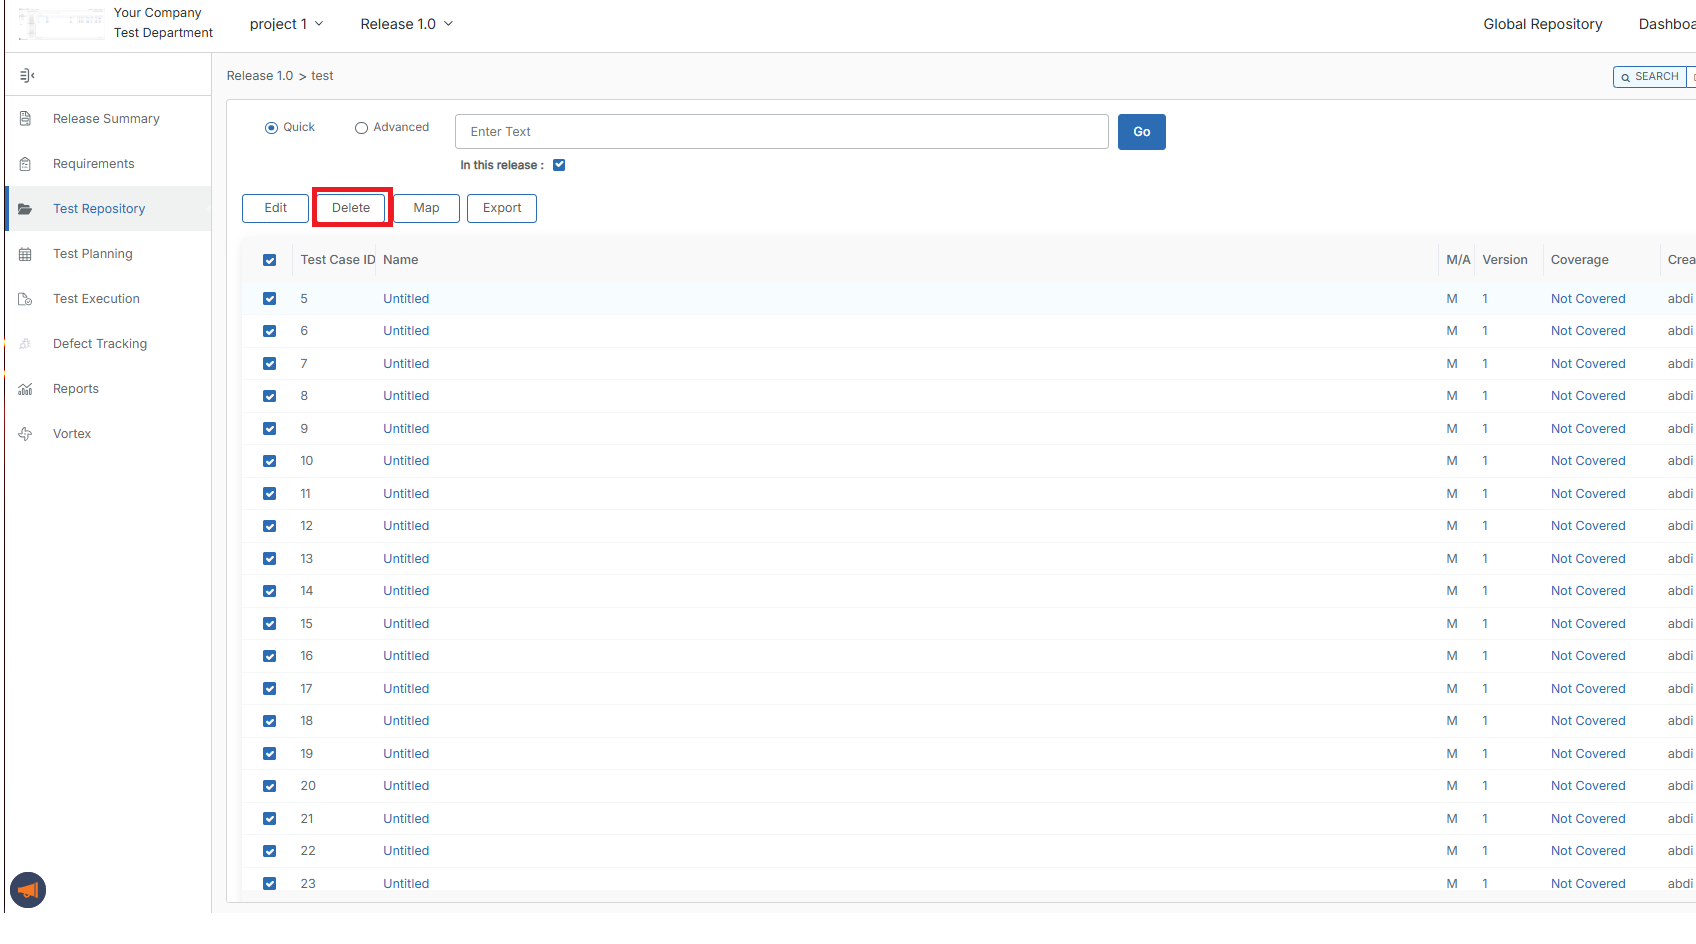Viewport: 1696px width, 944px height.
Task: Click the Test Planning calendar icon
Action: point(26,254)
